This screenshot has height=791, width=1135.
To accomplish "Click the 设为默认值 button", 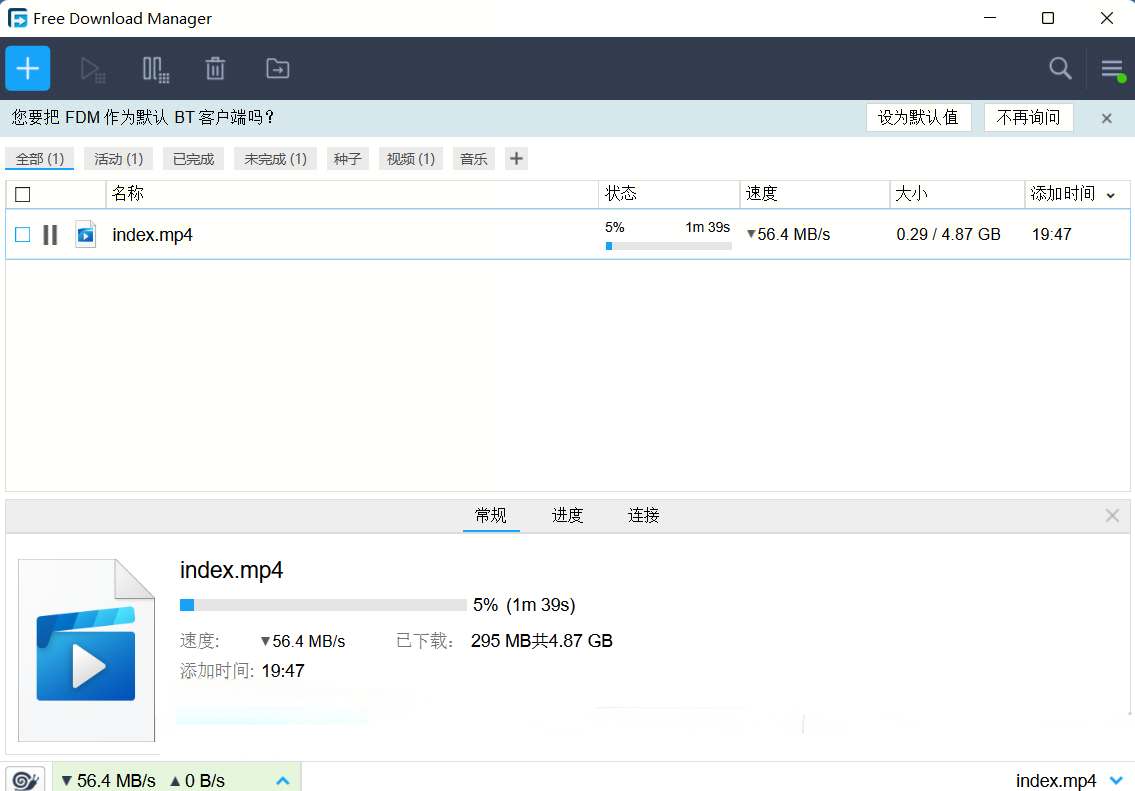I will (x=919, y=117).
